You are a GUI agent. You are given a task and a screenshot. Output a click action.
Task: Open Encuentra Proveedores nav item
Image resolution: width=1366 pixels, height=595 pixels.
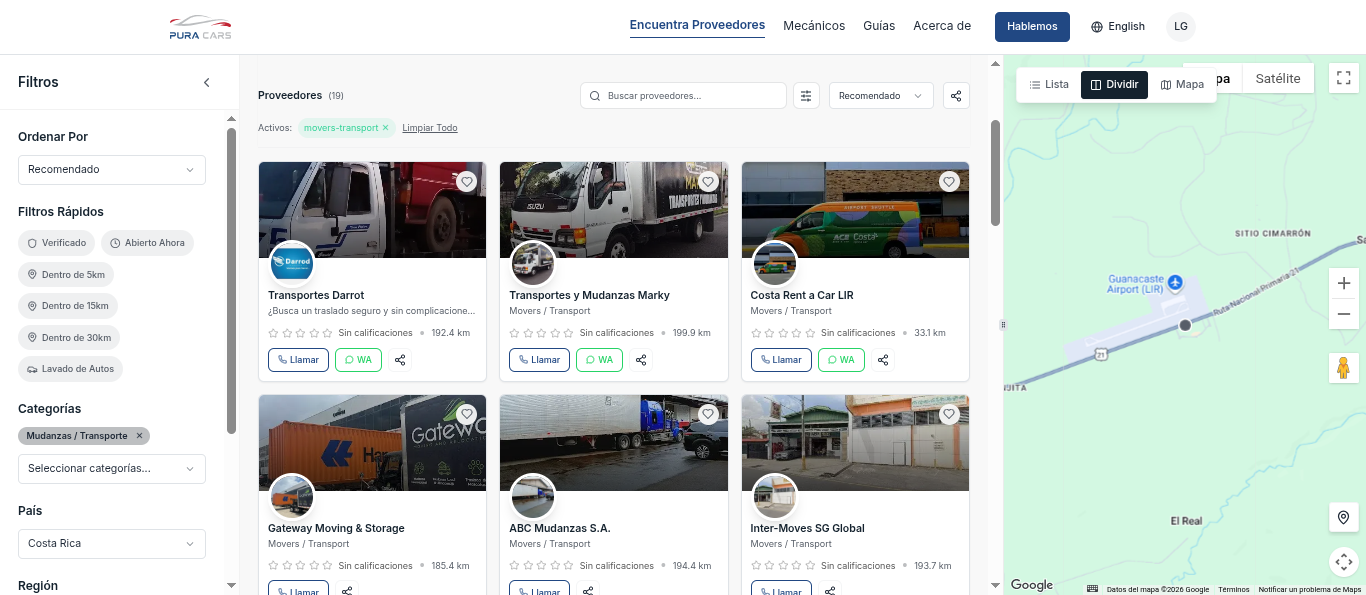(x=697, y=25)
